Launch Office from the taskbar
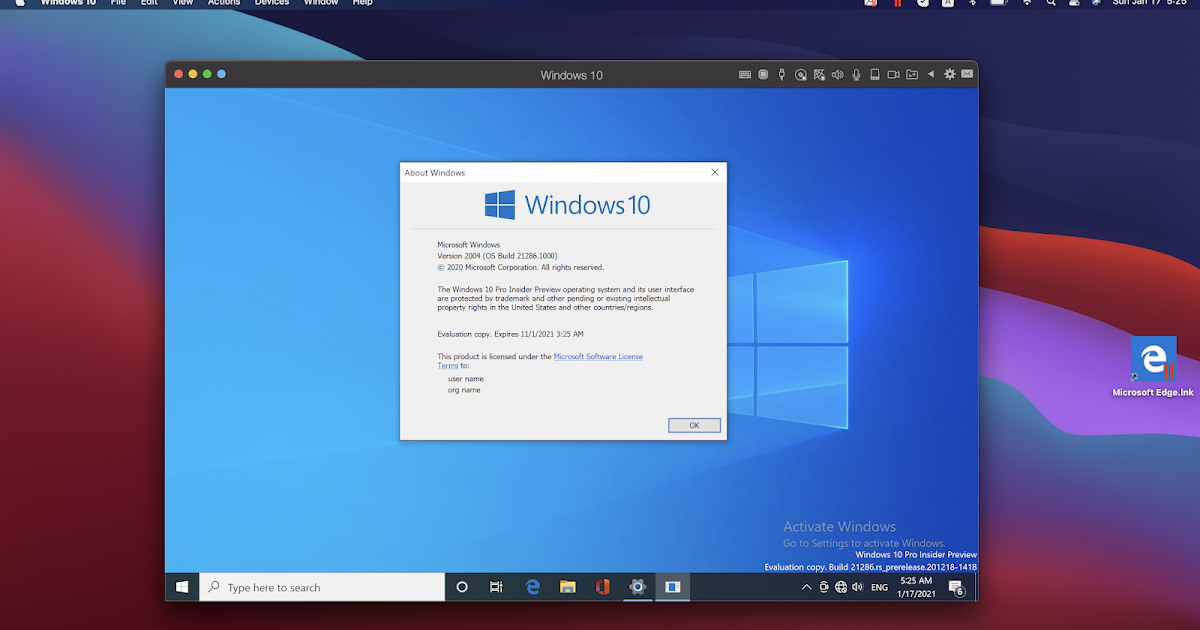This screenshot has width=1200, height=630. tap(602, 587)
